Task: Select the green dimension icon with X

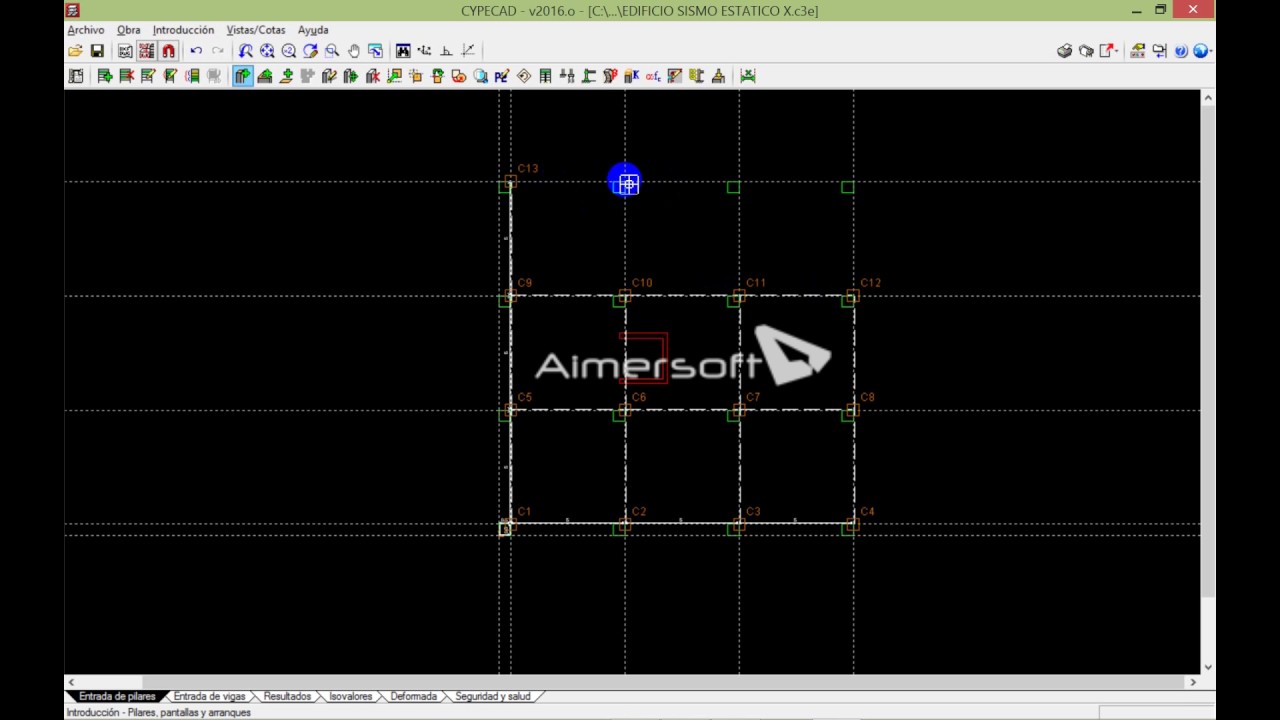Action: click(x=748, y=76)
